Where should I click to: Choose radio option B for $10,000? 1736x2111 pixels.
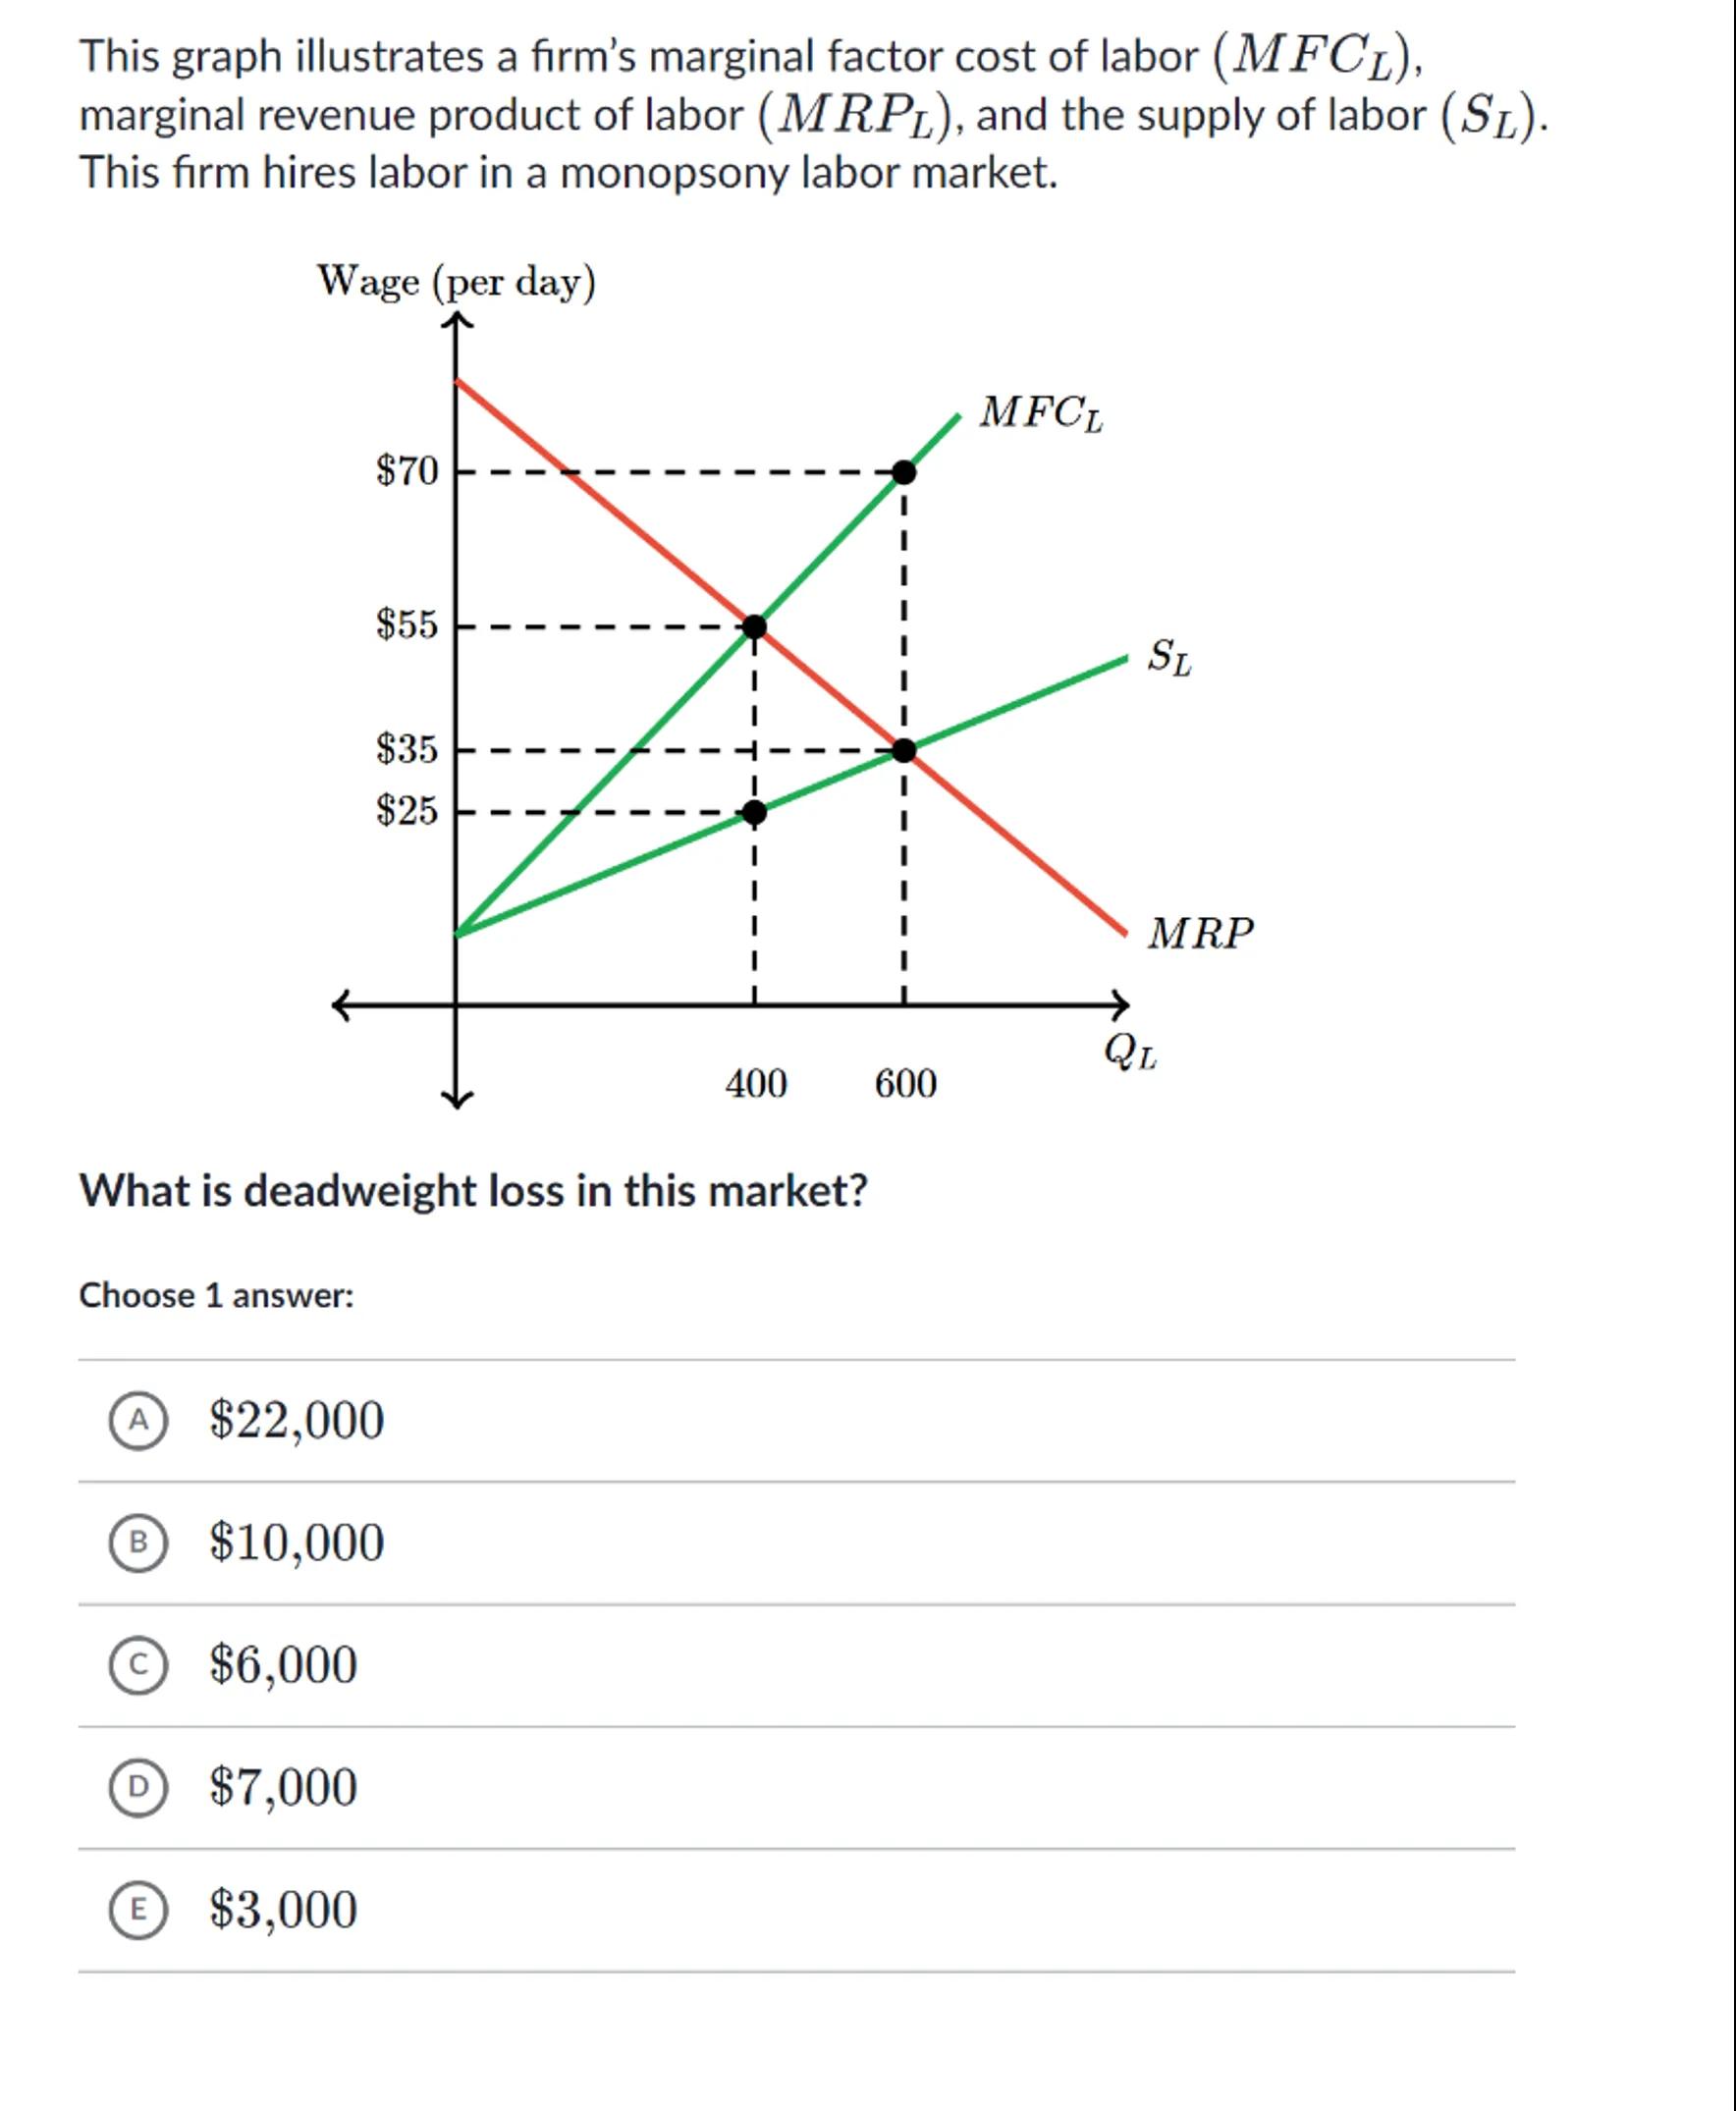coord(138,1543)
